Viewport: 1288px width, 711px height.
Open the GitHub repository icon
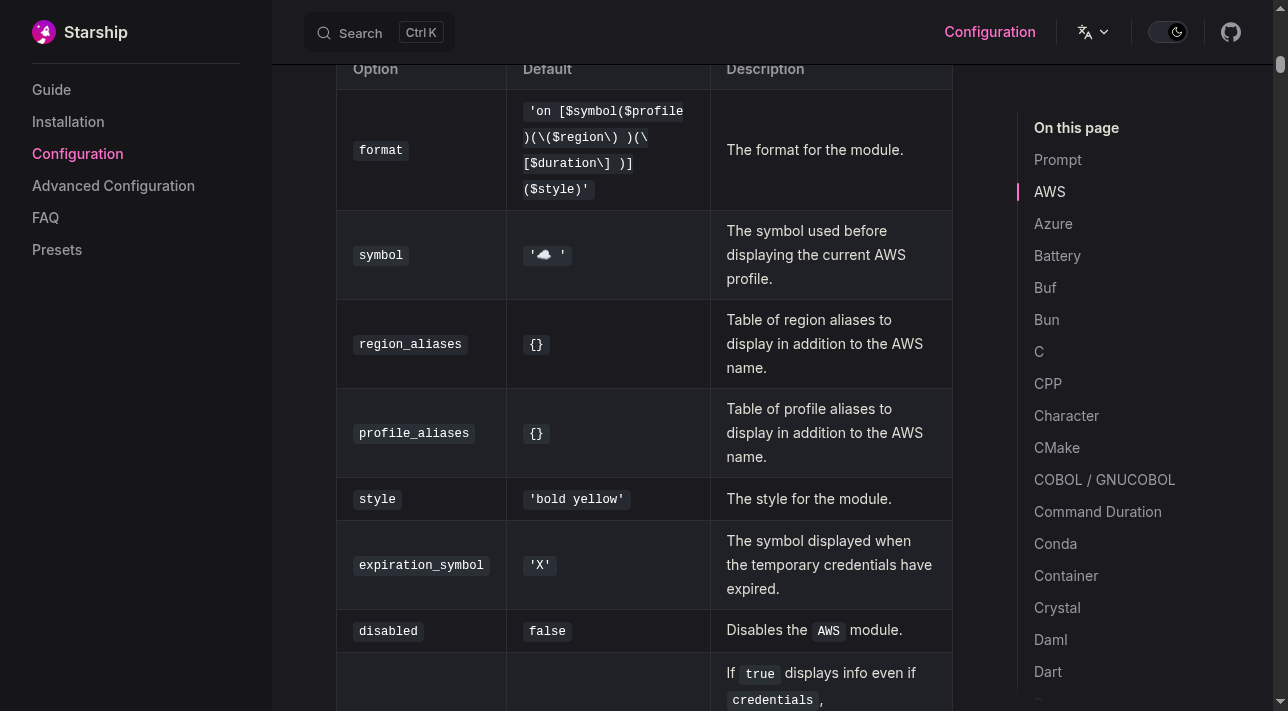pos(1231,32)
